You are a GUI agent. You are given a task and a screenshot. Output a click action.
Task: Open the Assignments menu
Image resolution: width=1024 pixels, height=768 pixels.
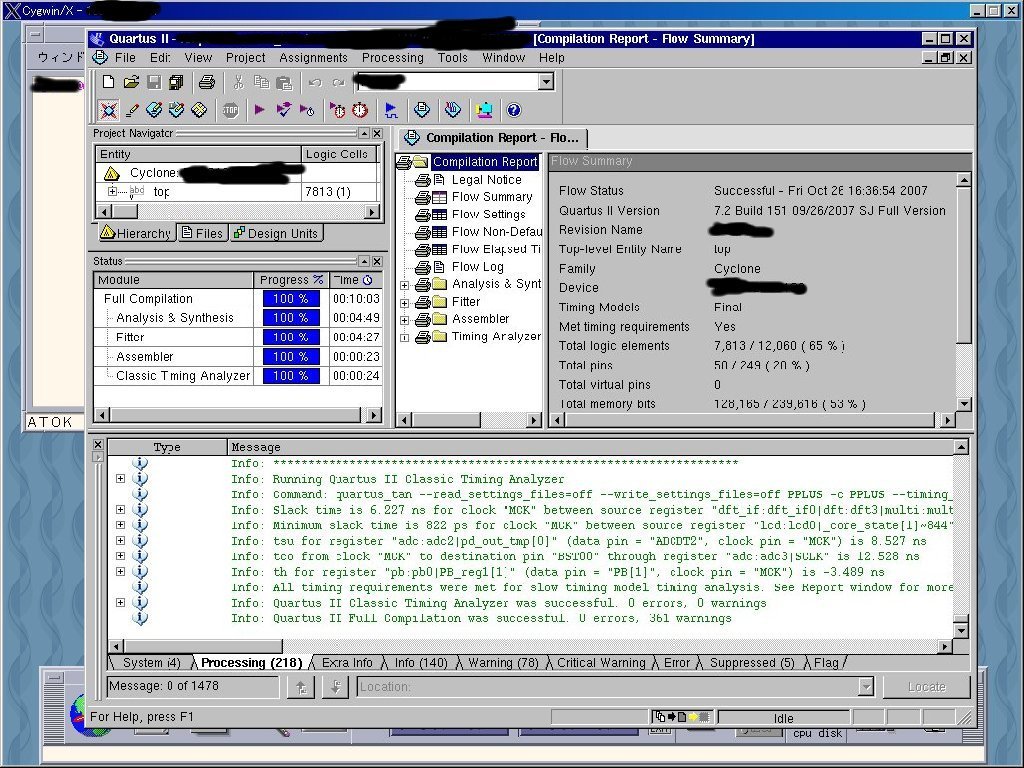pos(313,57)
